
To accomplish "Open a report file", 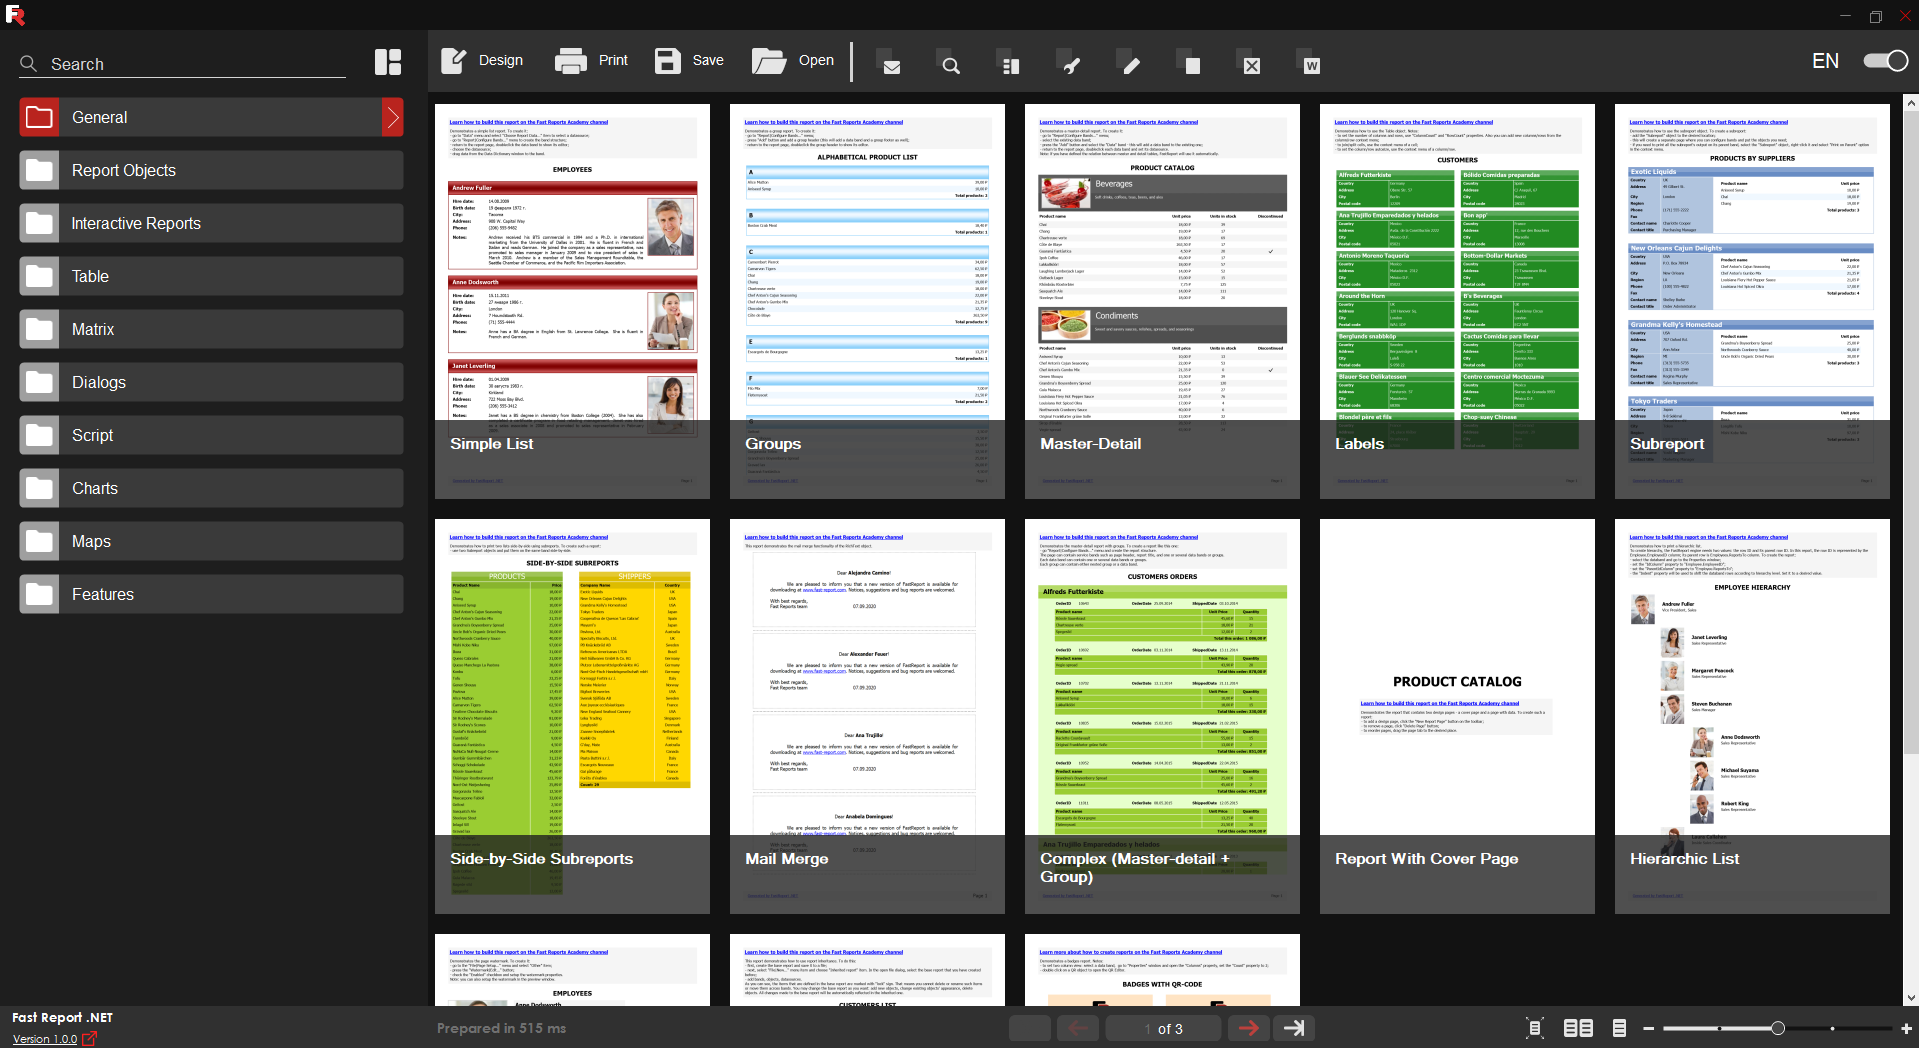I will point(793,61).
